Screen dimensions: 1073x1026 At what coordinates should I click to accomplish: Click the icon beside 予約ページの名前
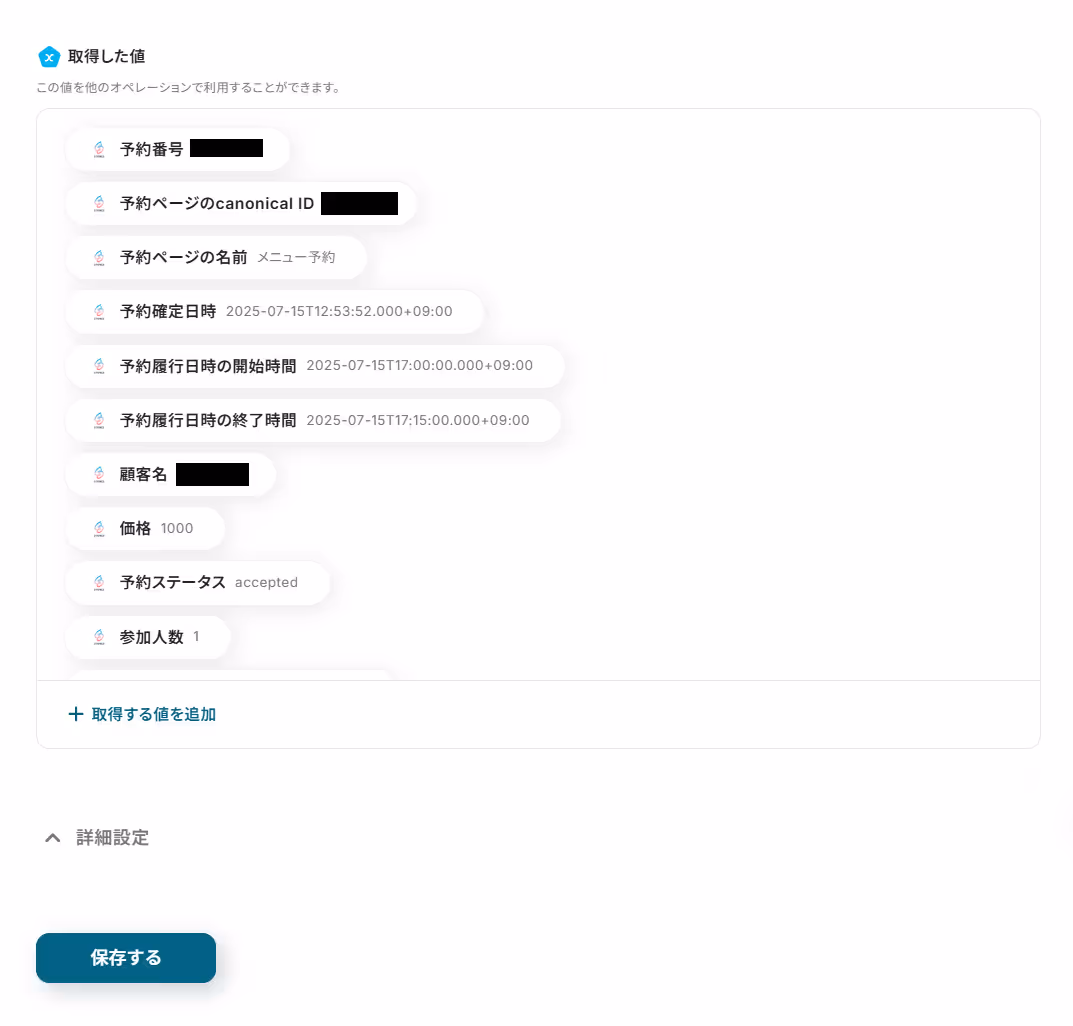99,257
